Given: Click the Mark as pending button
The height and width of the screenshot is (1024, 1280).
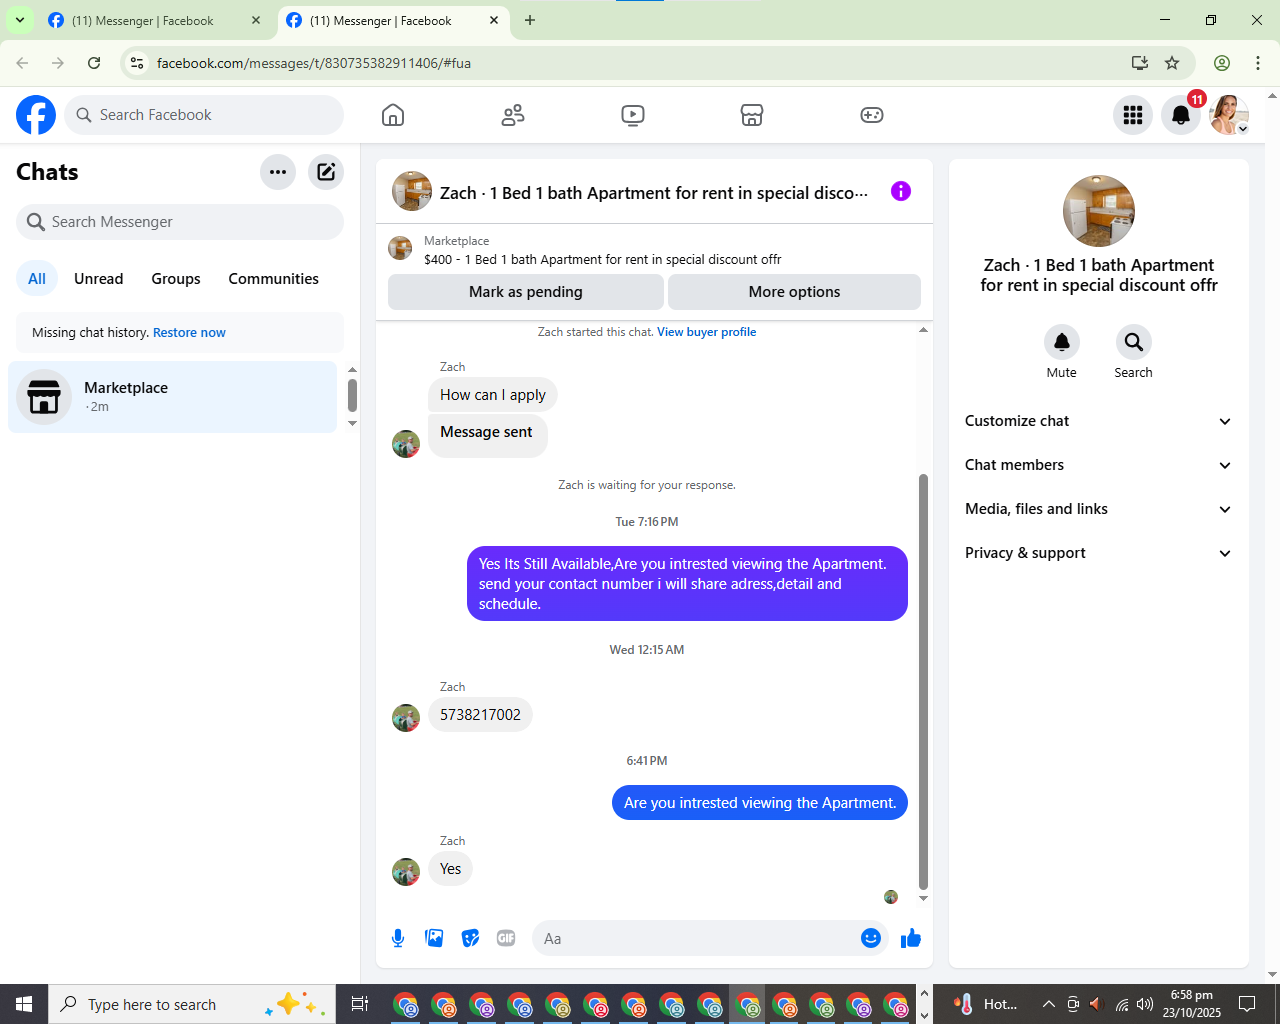Looking at the screenshot, I should click(x=526, y=292).
